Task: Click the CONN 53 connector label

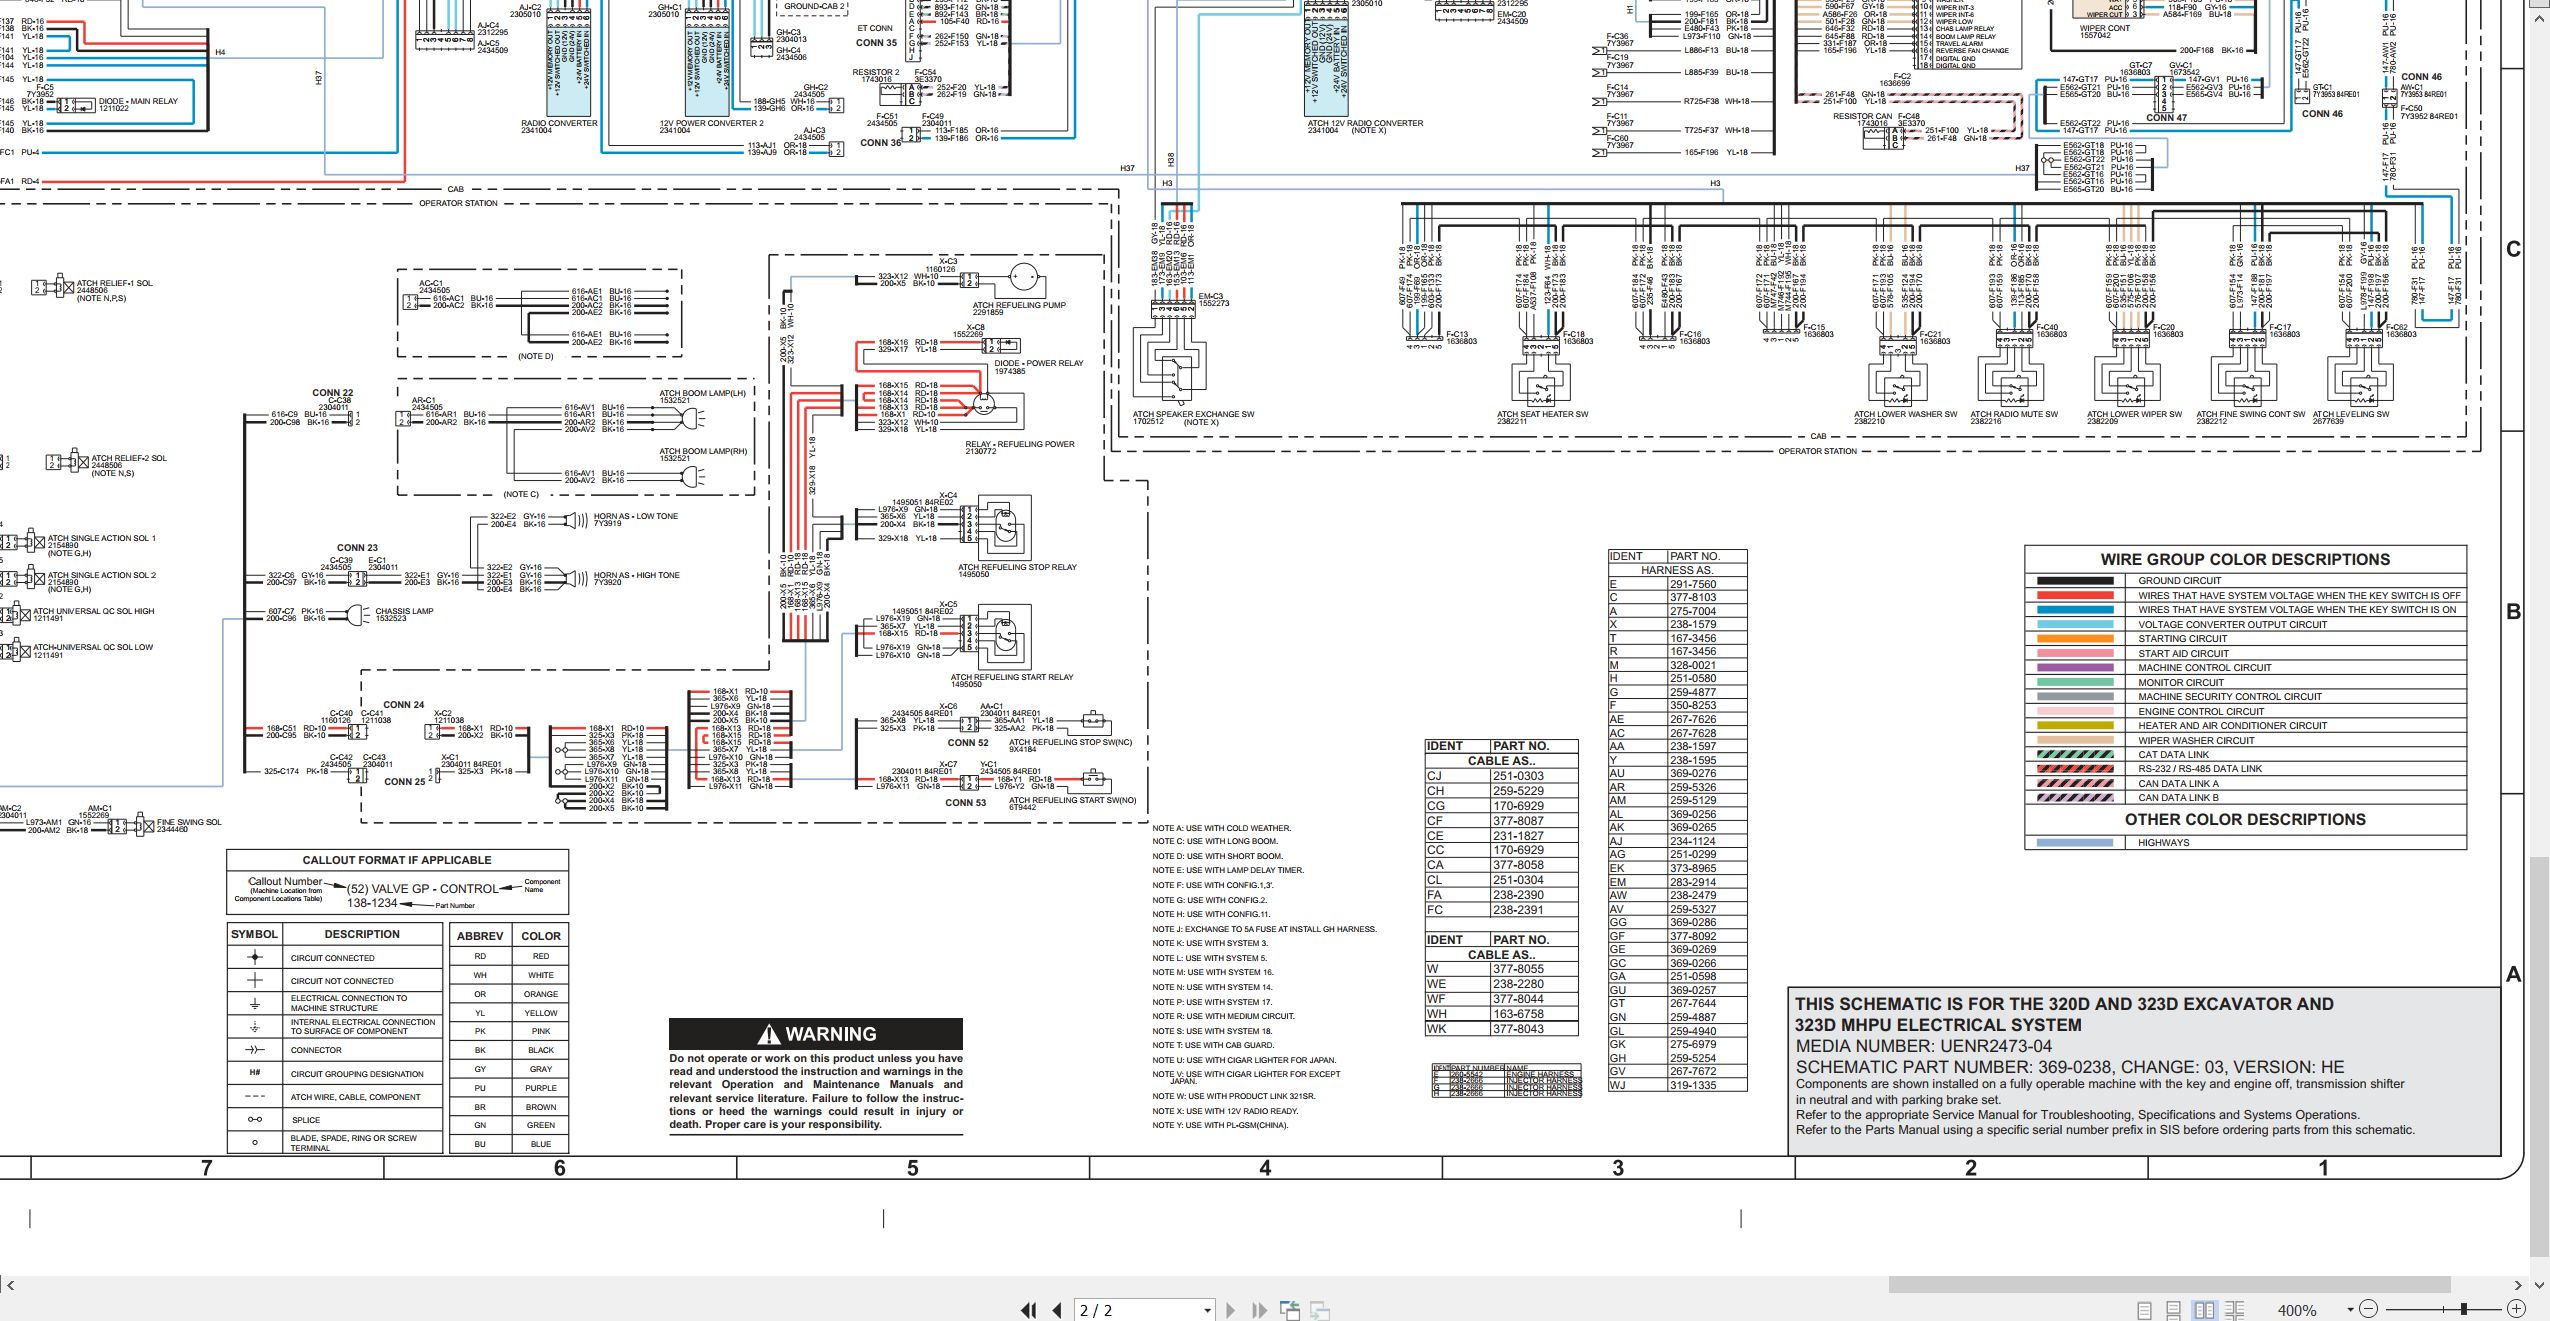Action: 966,802
